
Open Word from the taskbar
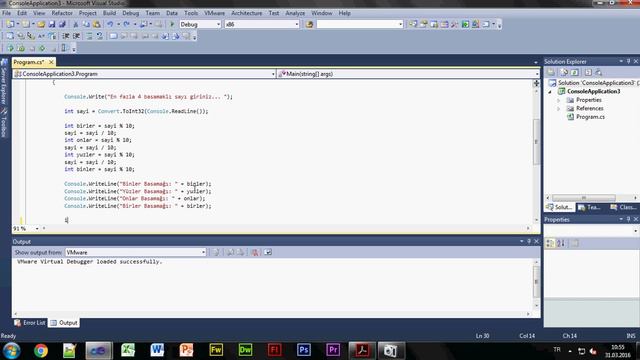click(x=157, y=351)
